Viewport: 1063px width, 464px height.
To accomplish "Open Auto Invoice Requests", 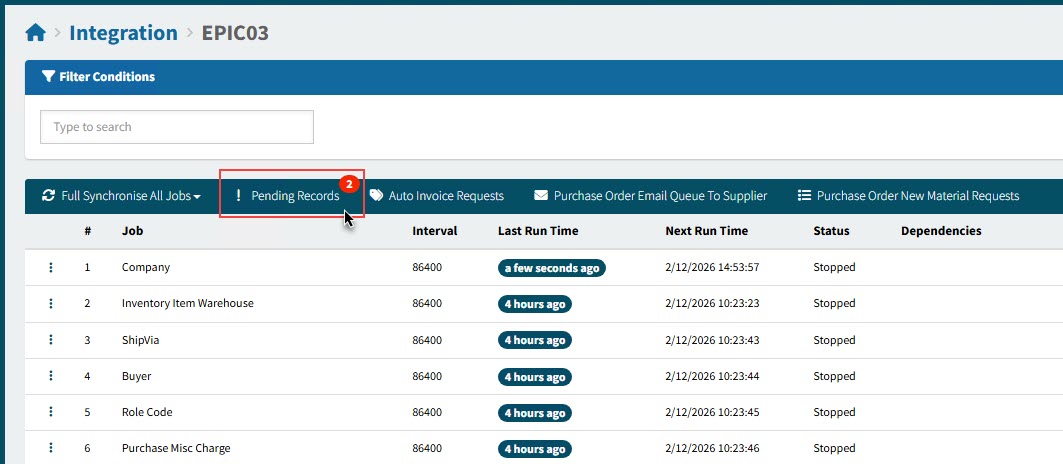I will coord(436,196).
